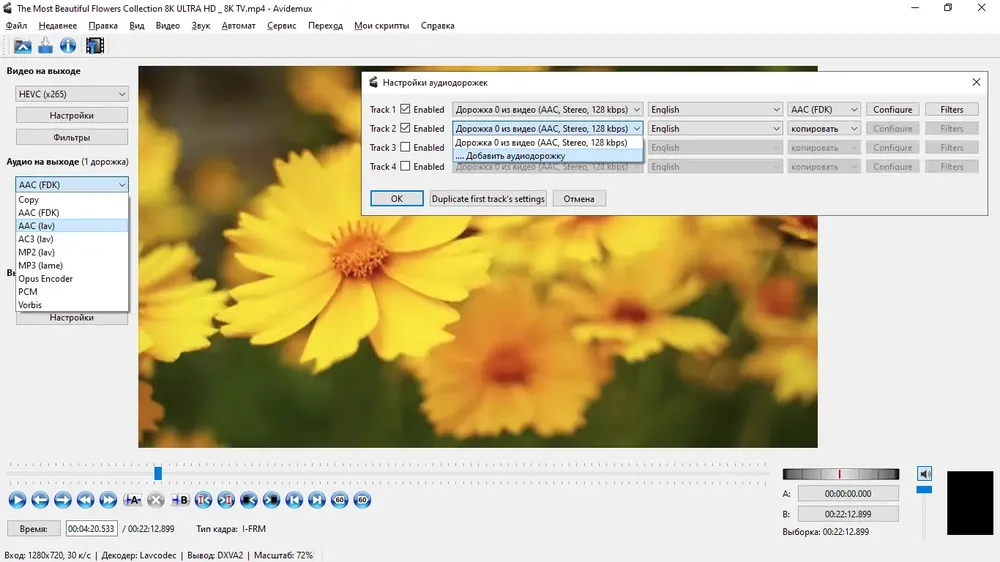
Task: Go to previous frame with left arrow
Action: [40, 500]
